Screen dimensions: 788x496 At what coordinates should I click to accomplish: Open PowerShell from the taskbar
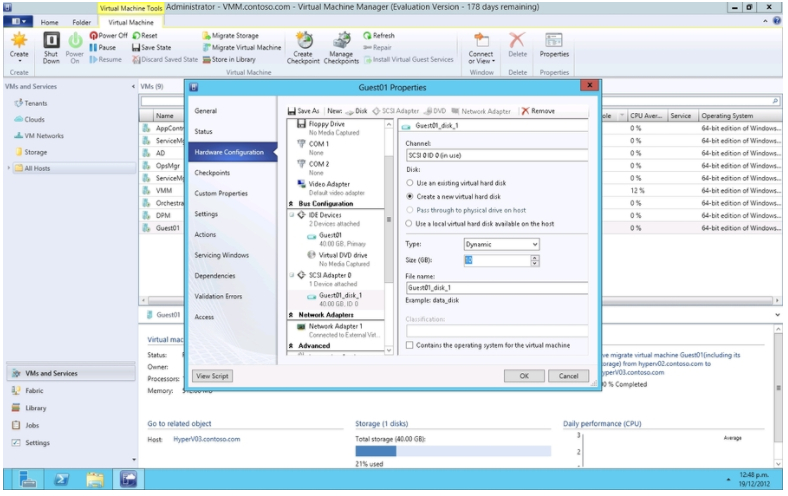click(61, 479)
